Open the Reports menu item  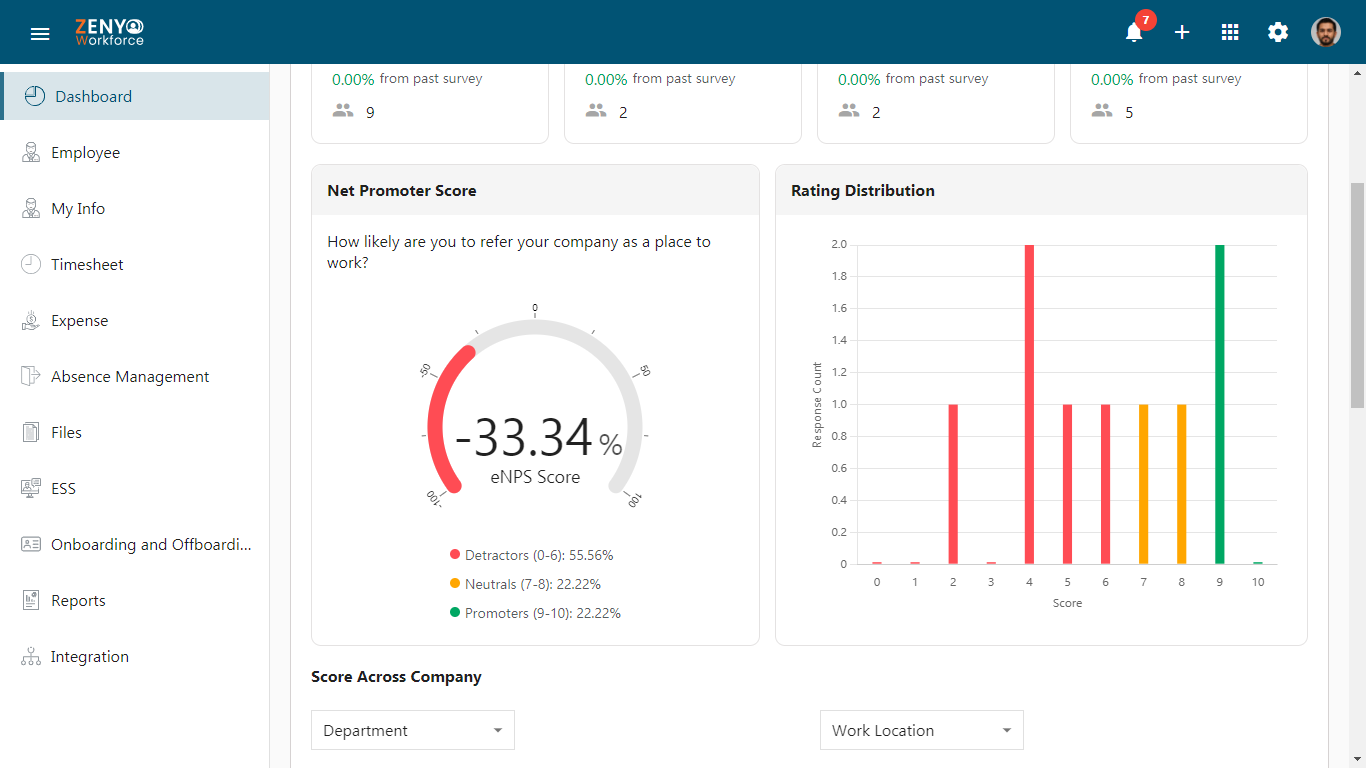135,600
